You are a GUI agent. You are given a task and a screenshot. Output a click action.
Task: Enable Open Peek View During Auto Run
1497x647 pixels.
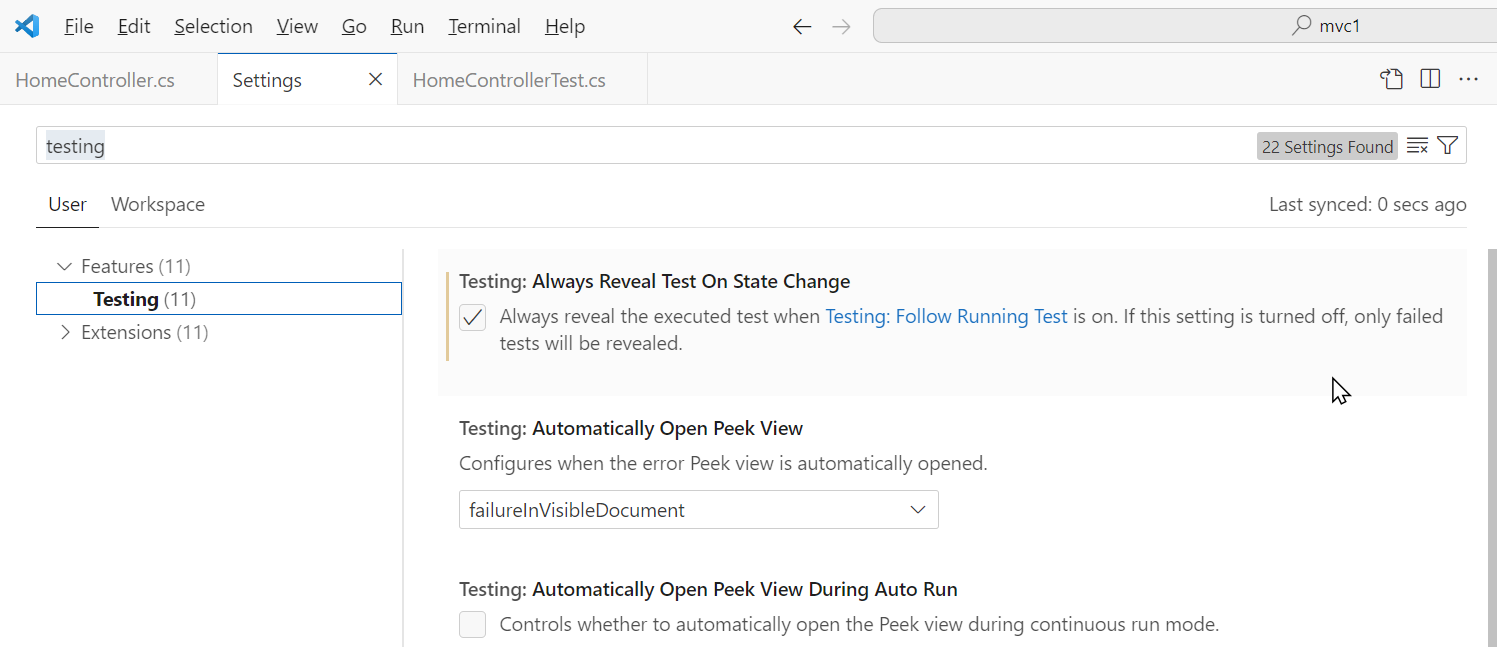coord(472,625)
